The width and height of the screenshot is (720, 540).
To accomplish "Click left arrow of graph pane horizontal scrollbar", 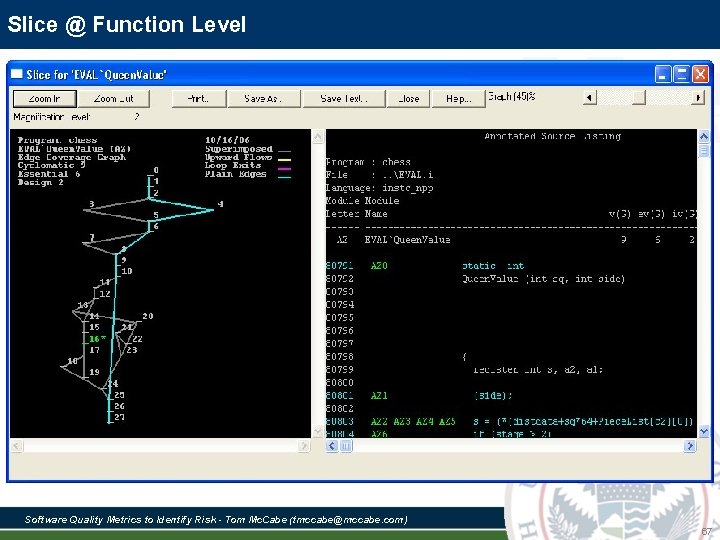I will pyautogui.click(x=17, y=445).
